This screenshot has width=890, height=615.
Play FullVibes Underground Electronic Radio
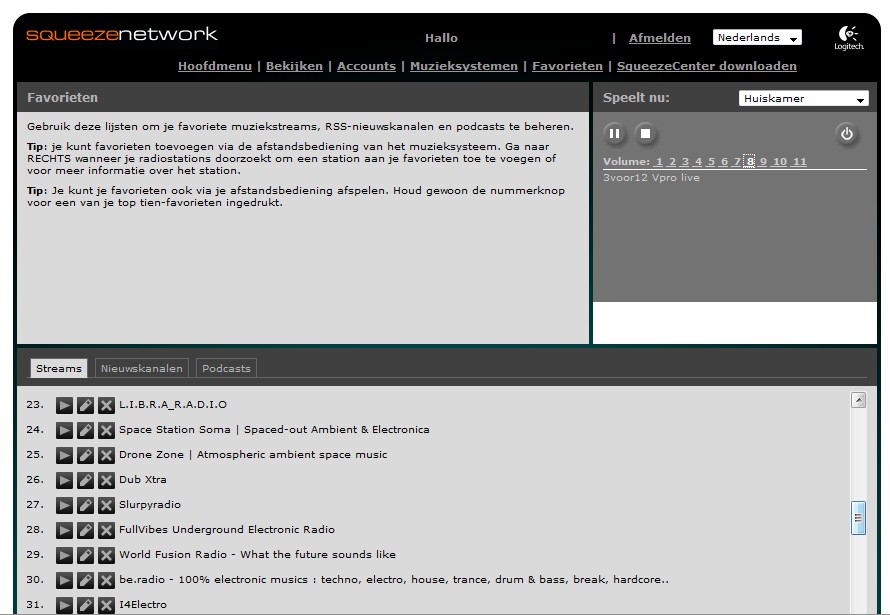tap(64, 530)
